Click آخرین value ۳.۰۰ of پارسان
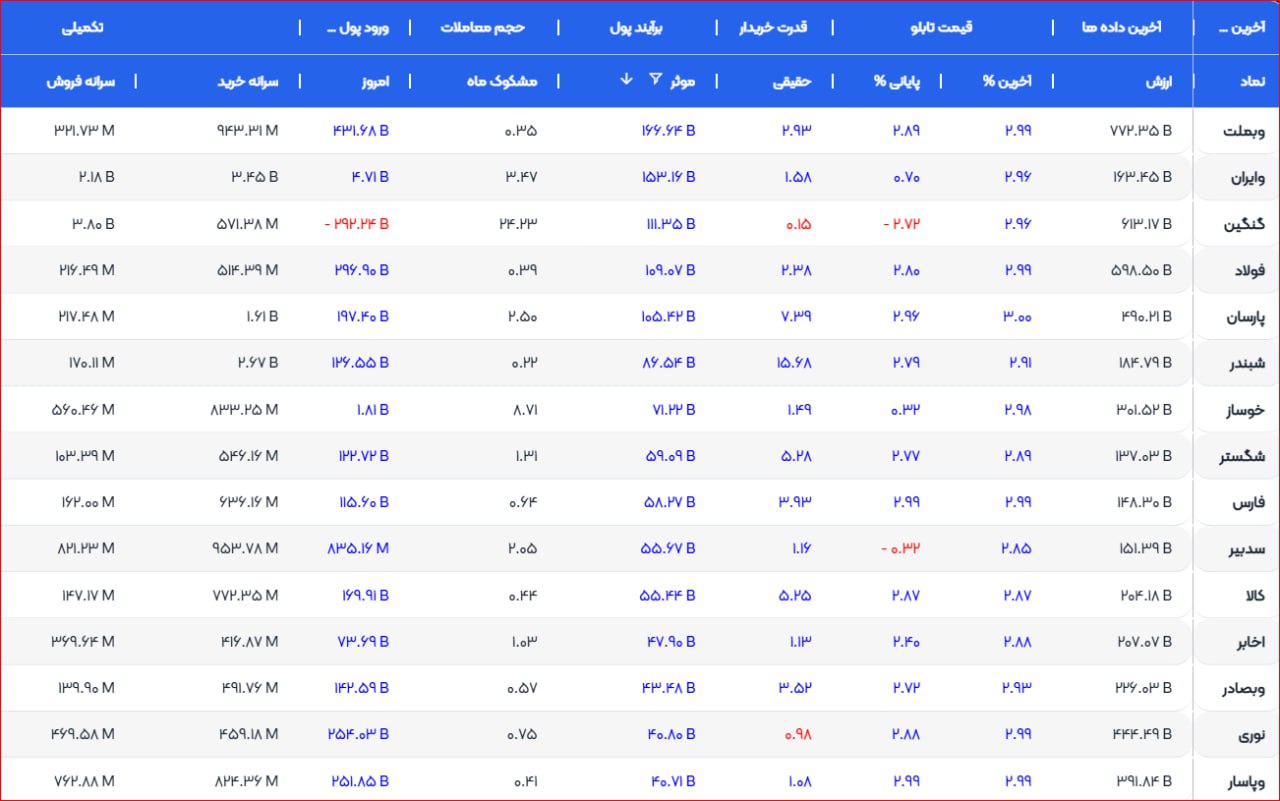Screen dimensions: 1280x801 (1017, 316)
